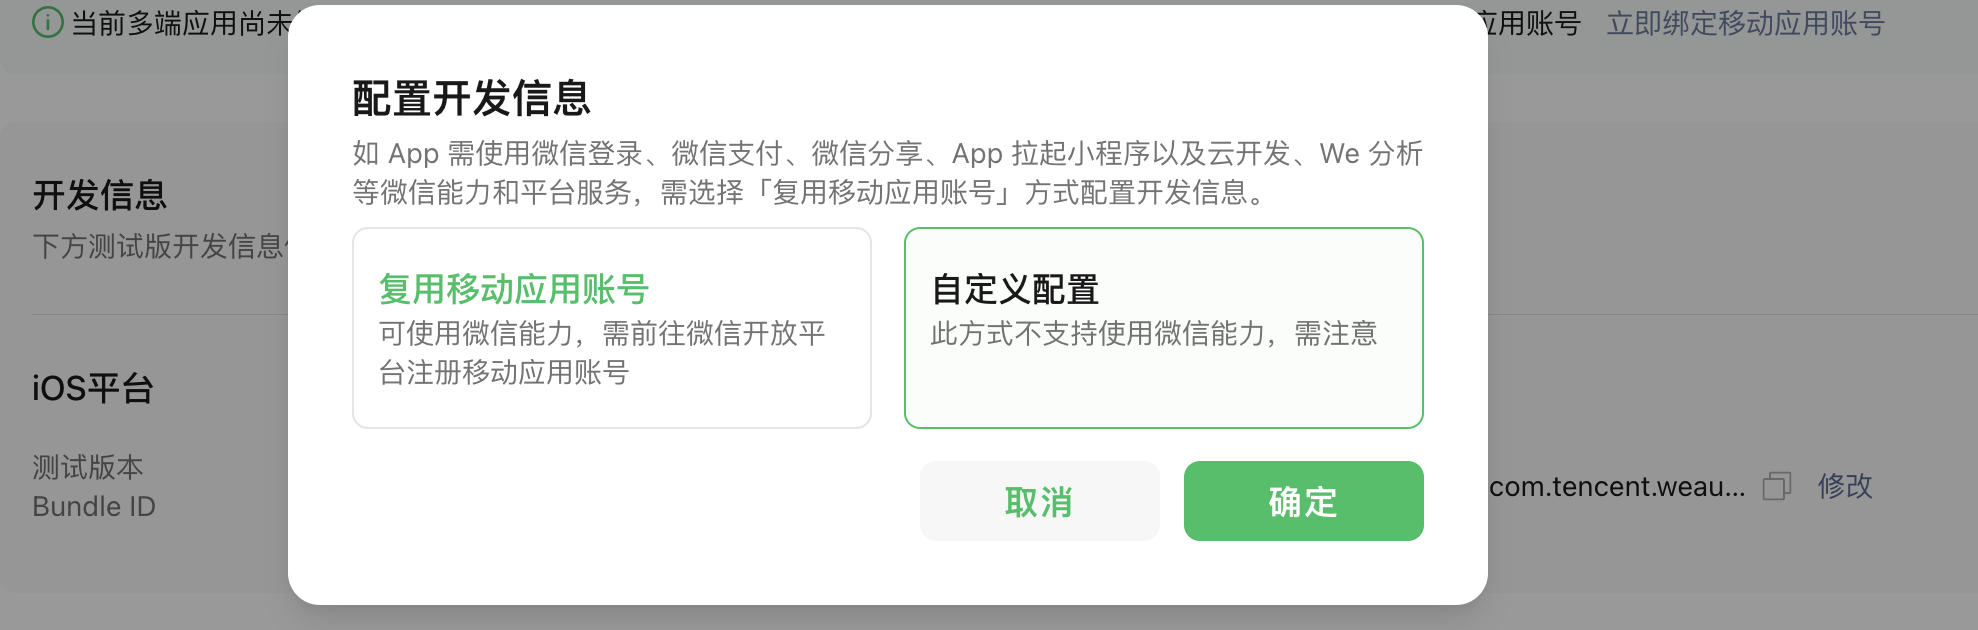Dismiss the dialog with 取消
This screenshot has width=1978, height=630.
1040,501
